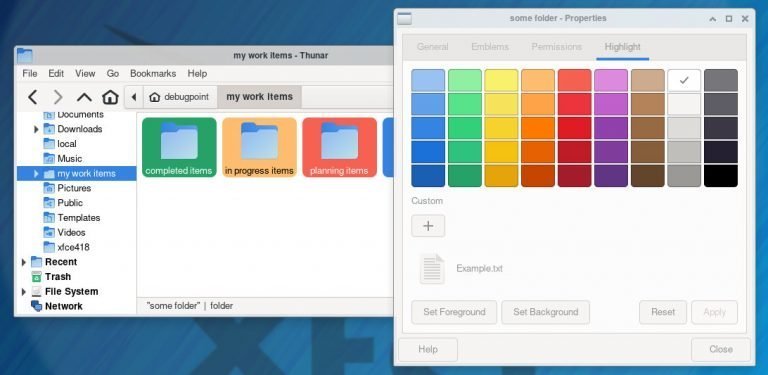Select the Pictures folder in sidebar
Image resolution: width=768 pixels, height=375 pixels.
coord(67,188)
